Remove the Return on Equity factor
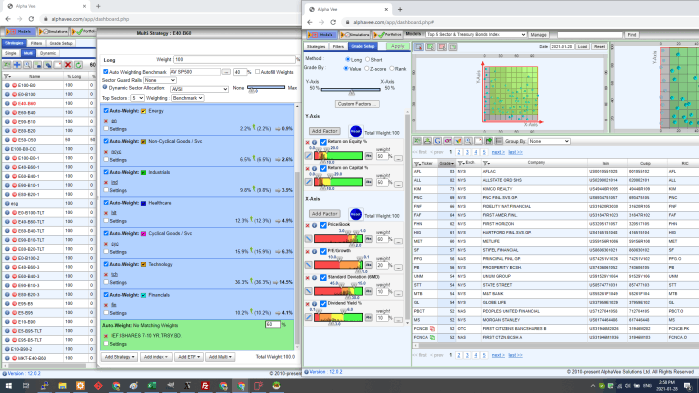Viewport: 699px width, 393px height. tap(308, 143)
